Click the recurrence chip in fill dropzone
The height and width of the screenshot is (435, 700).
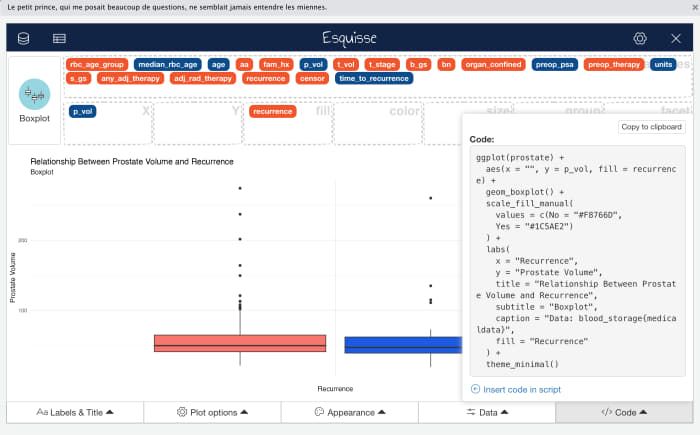272,111
